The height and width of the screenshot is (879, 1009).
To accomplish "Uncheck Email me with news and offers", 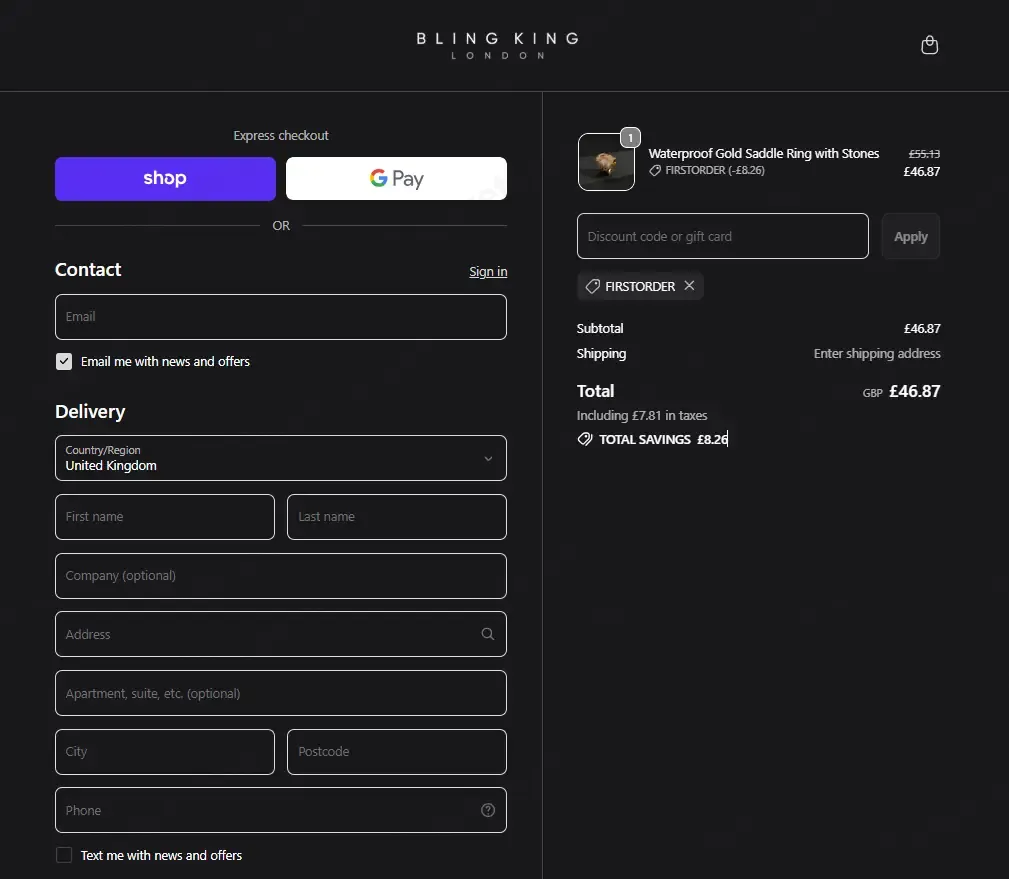I will tap(64, 361).
